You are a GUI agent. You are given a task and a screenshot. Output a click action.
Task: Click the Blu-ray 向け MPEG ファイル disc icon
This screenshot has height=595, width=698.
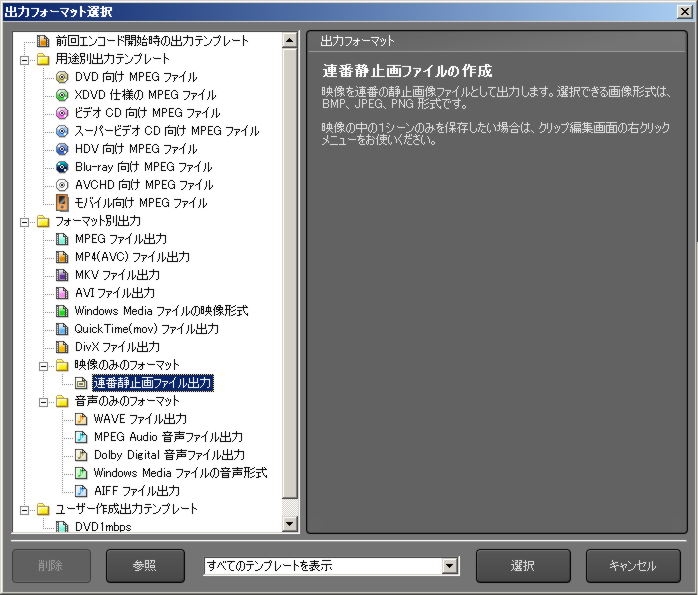pos(62,167)
